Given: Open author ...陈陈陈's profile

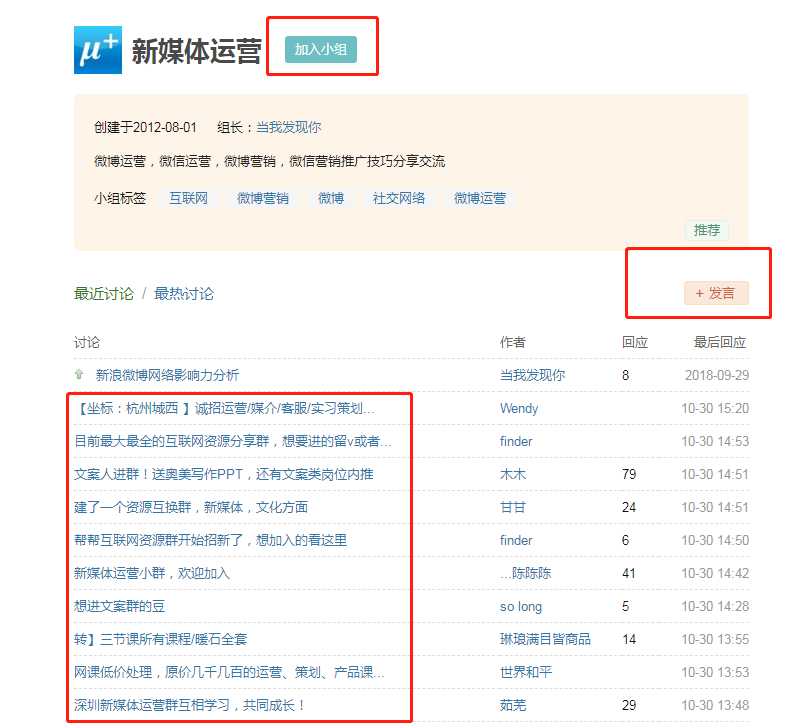Looking at the screenshot, I should click(526, 573).
